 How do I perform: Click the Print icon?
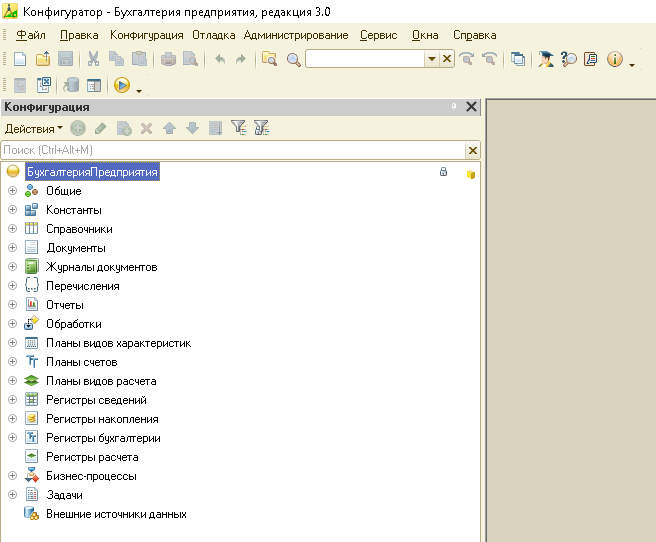tap(168, 59)
